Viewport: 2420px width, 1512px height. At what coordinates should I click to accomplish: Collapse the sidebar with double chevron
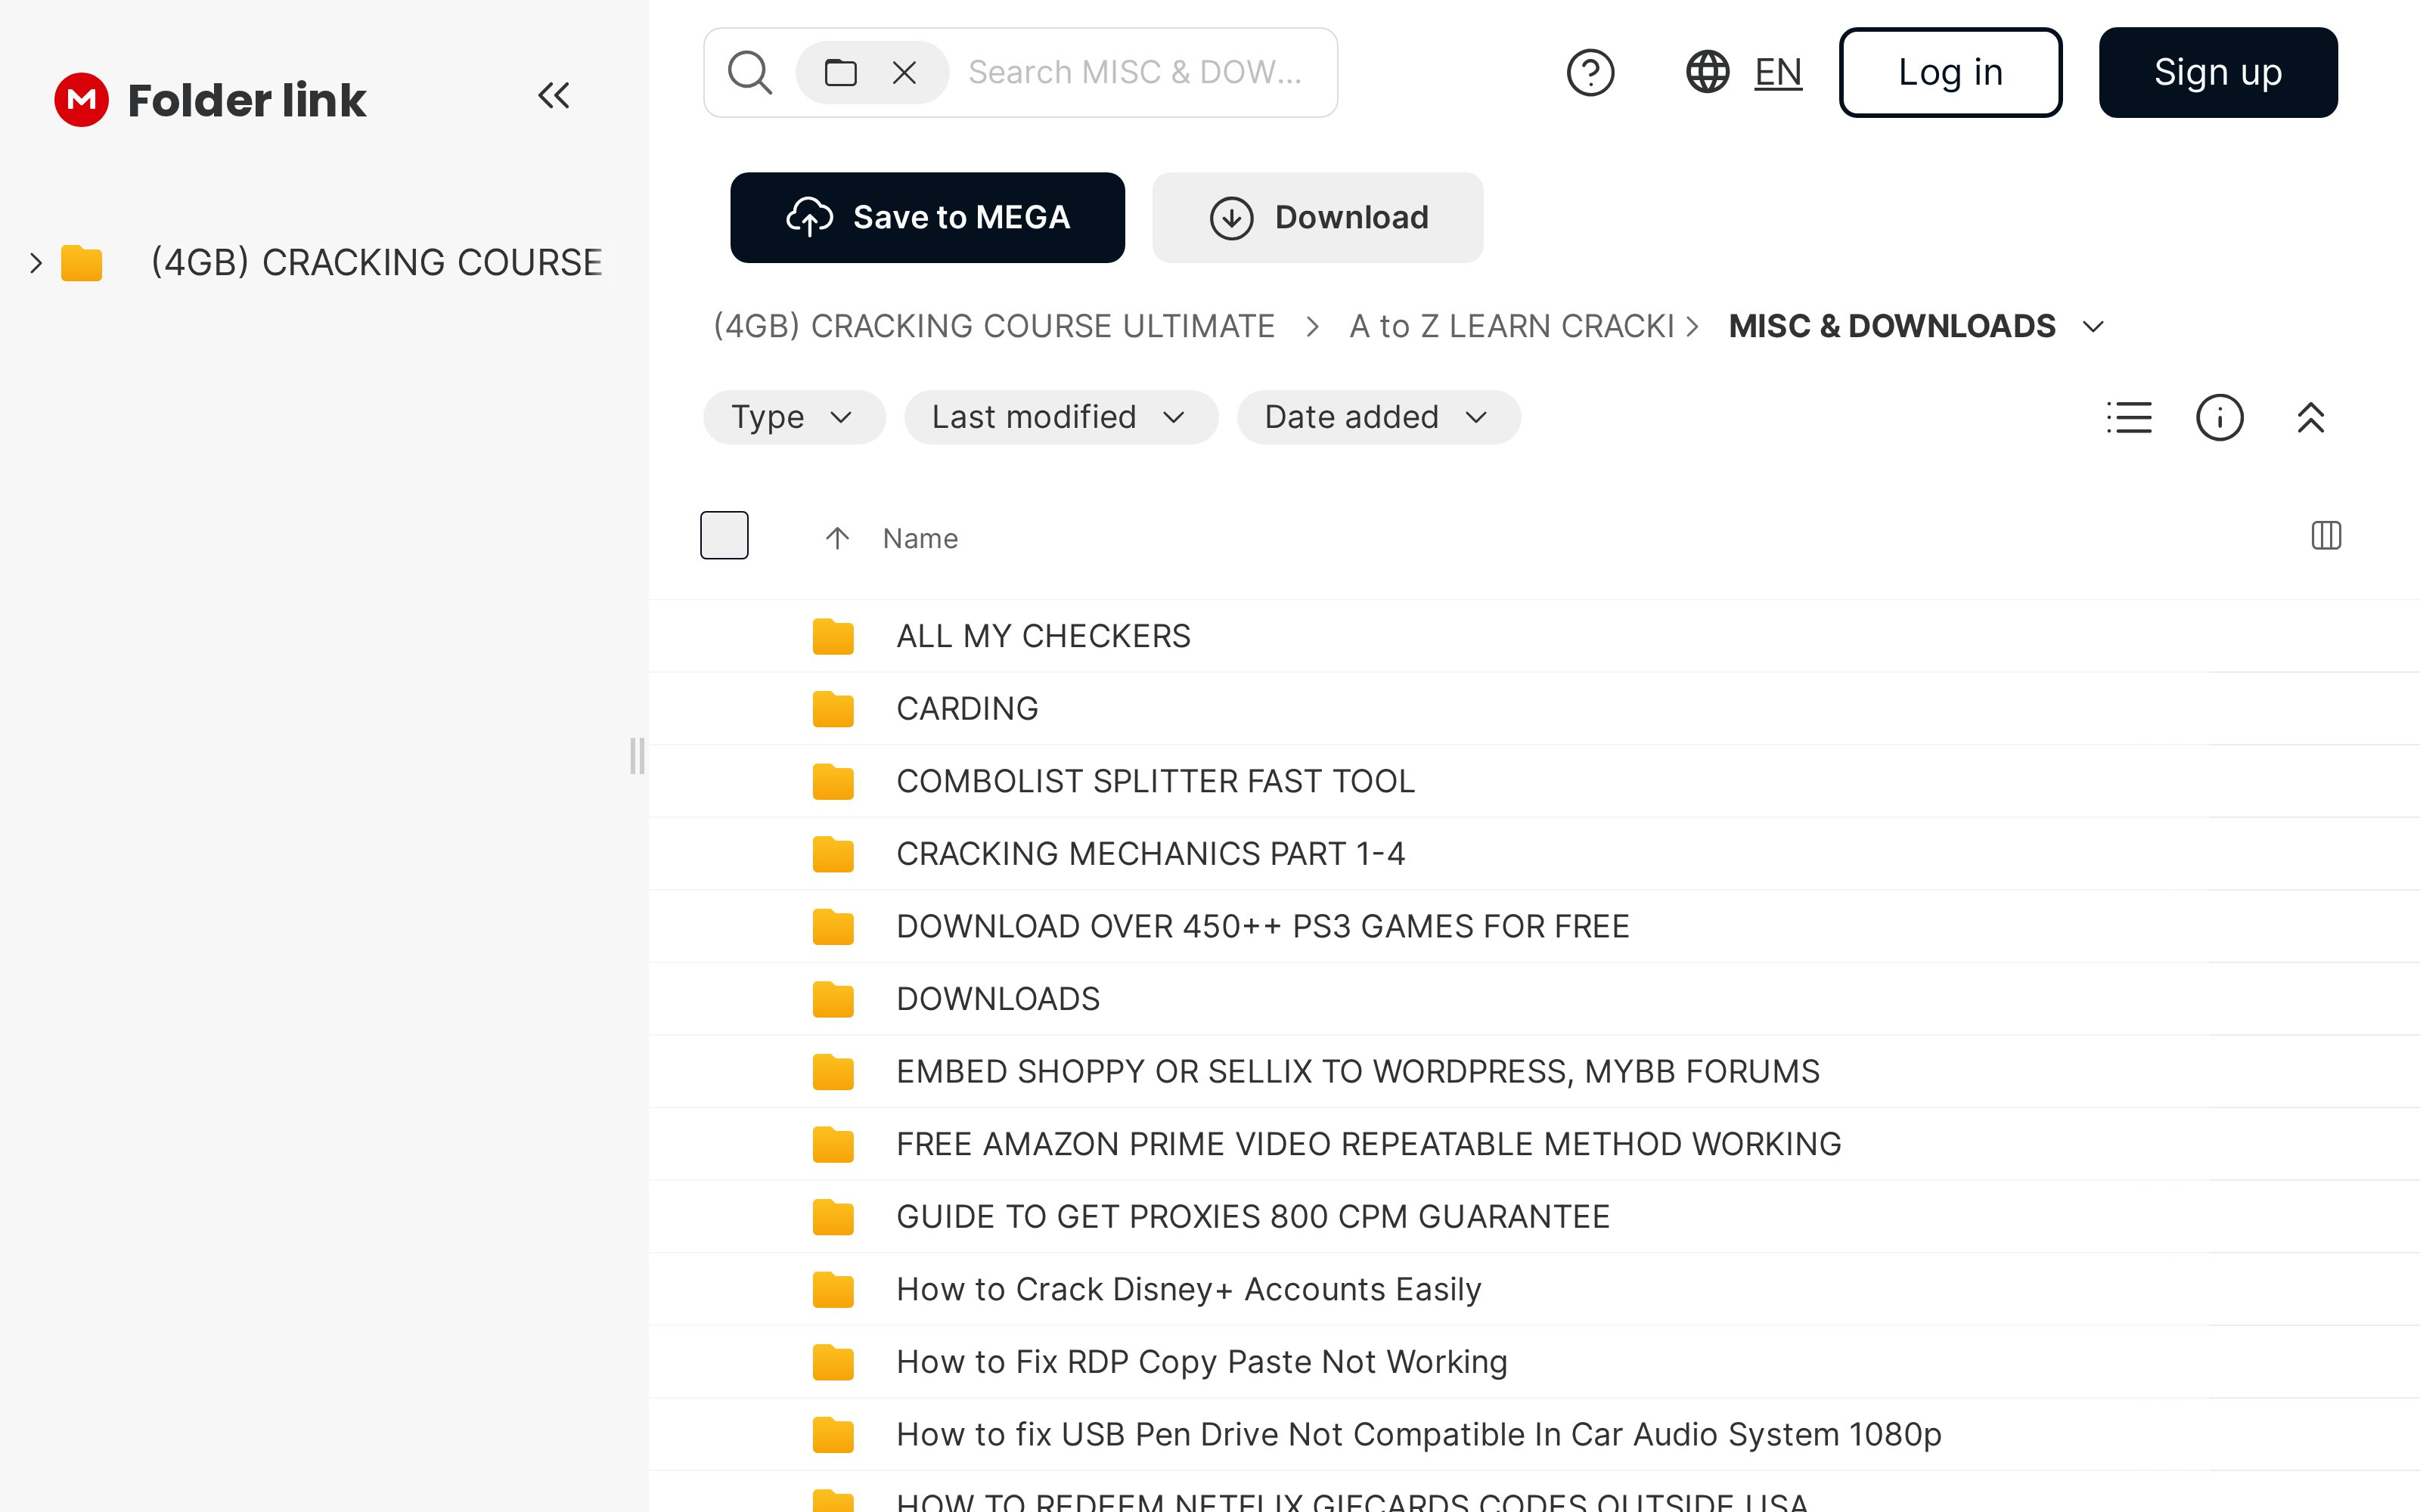[553, 96]
